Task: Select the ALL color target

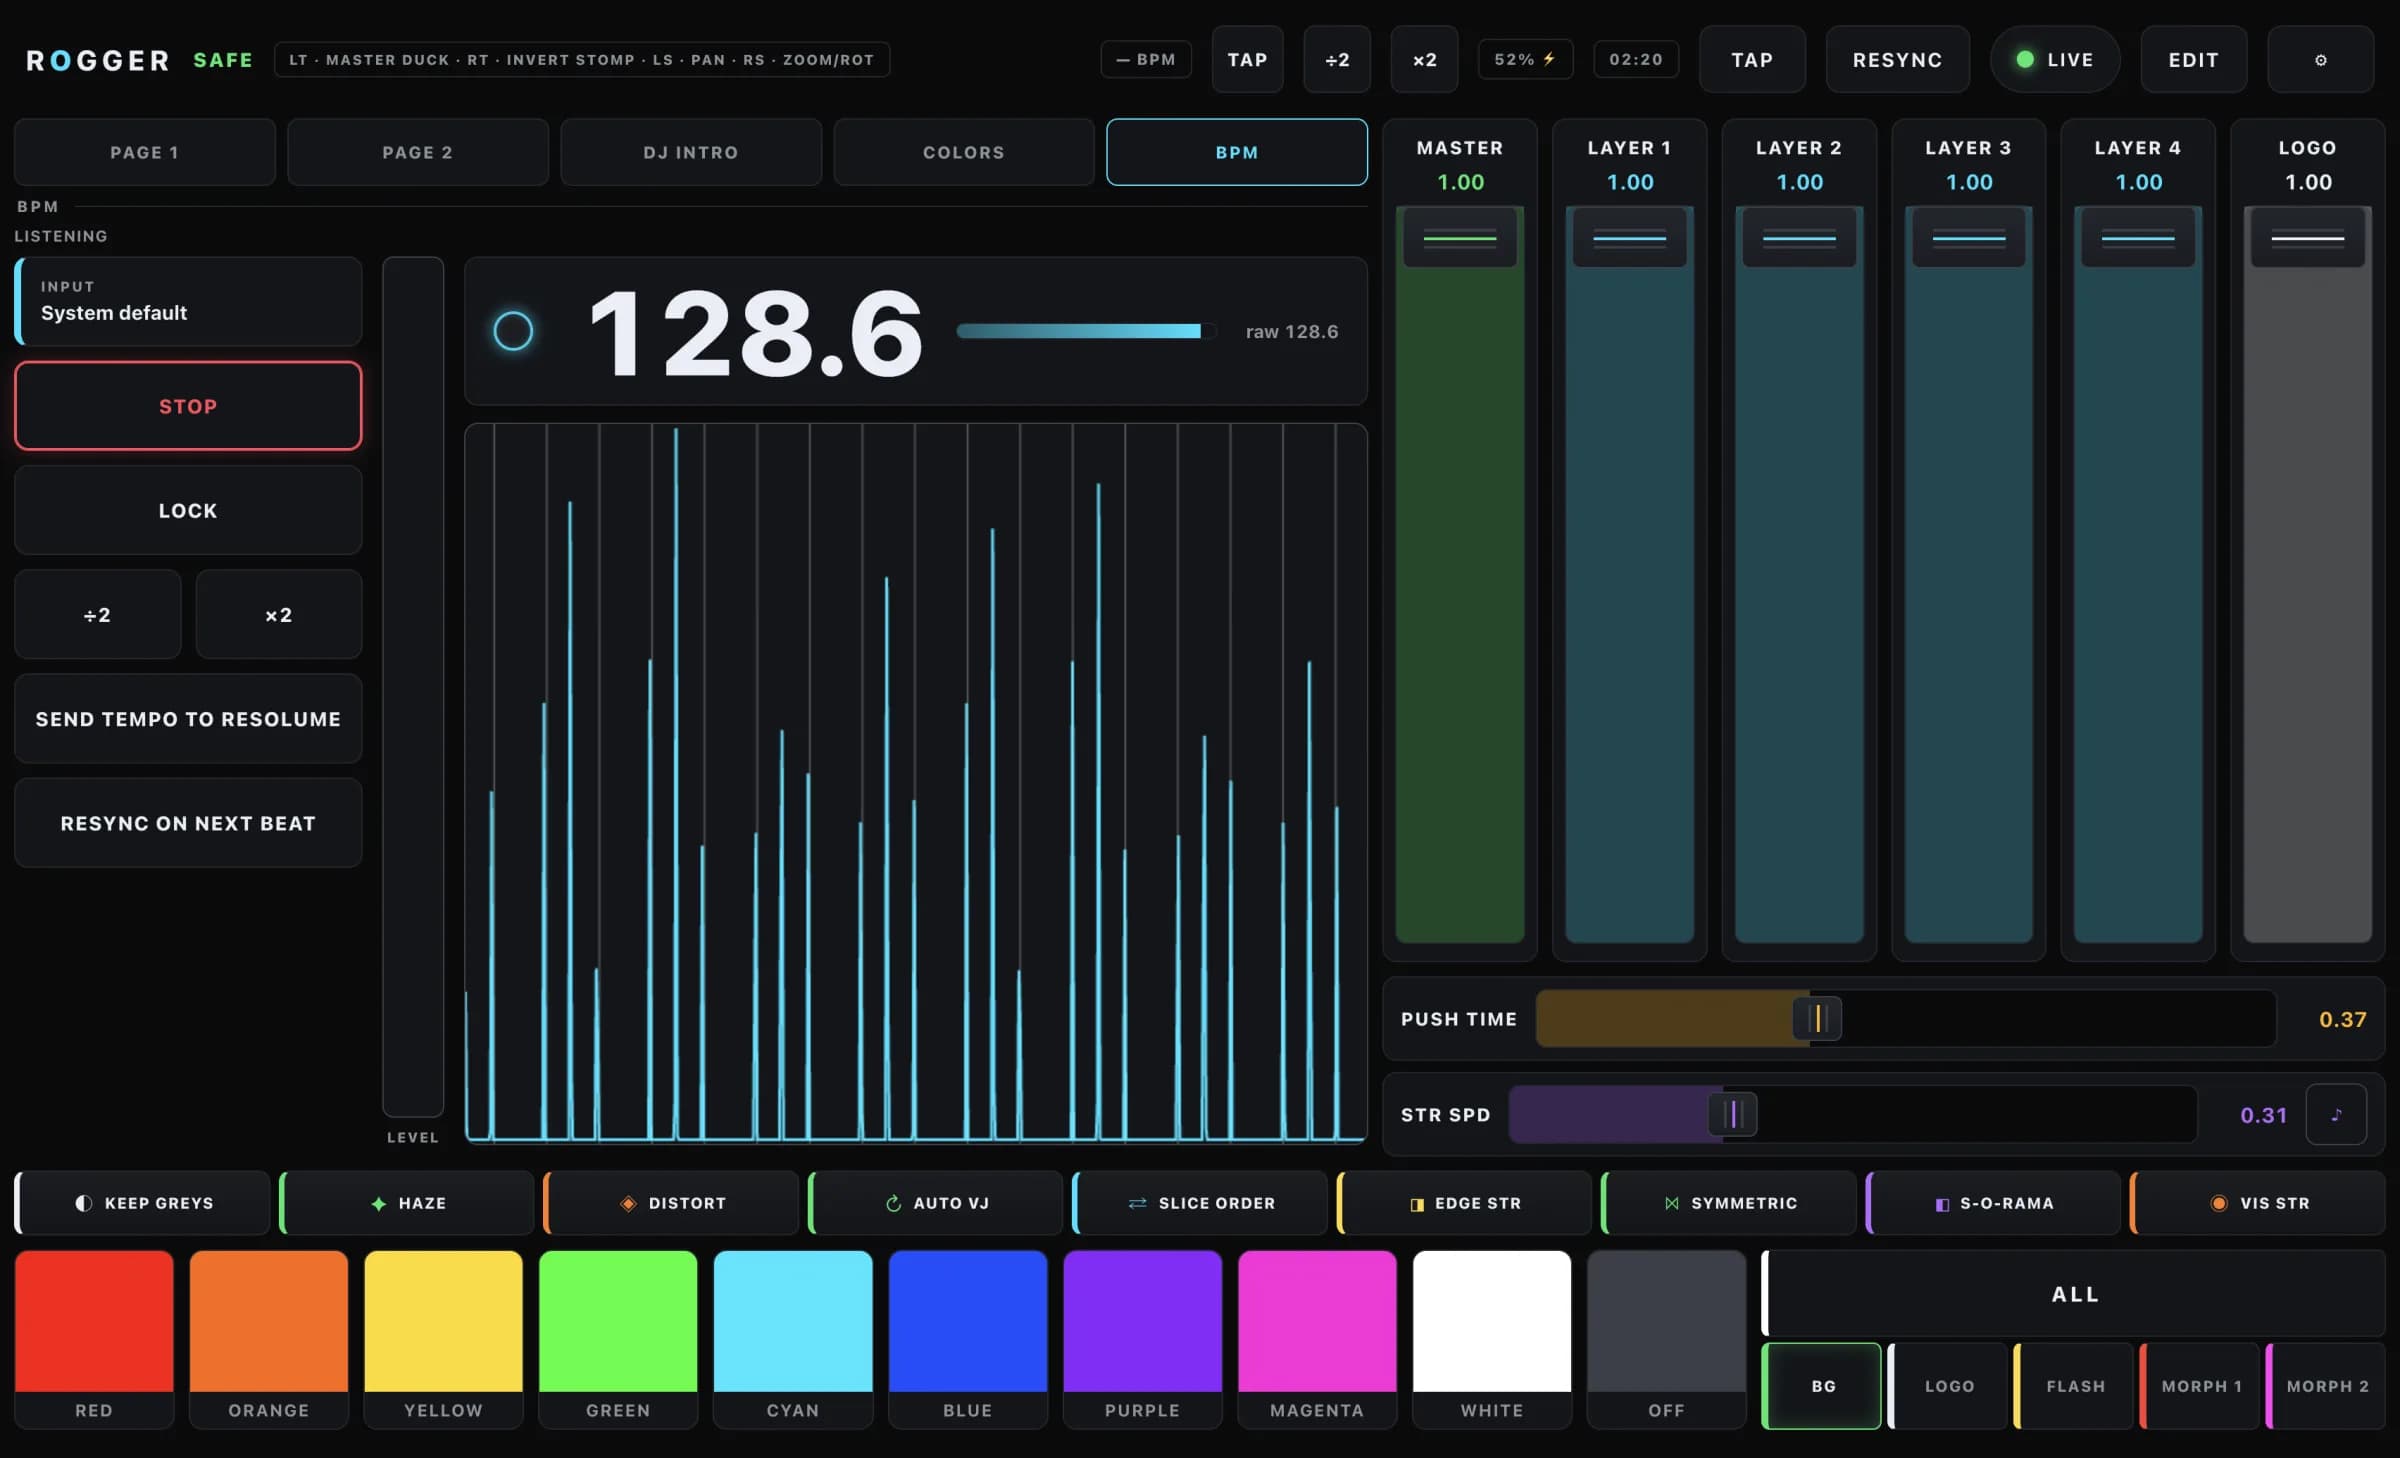Action: 2074,1294
